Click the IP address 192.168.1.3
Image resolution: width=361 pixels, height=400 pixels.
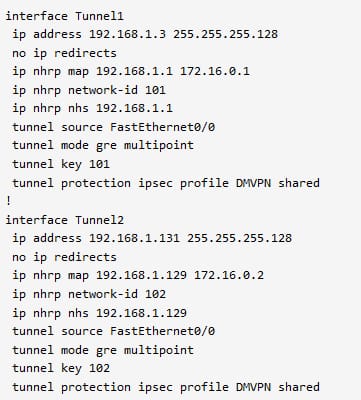click(x=127, y=34)
